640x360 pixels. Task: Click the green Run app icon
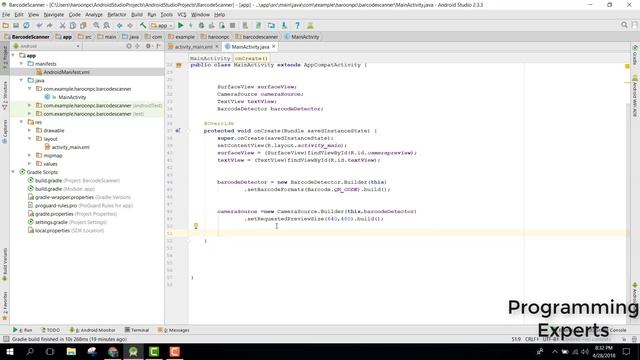click(x=181, y=25)
